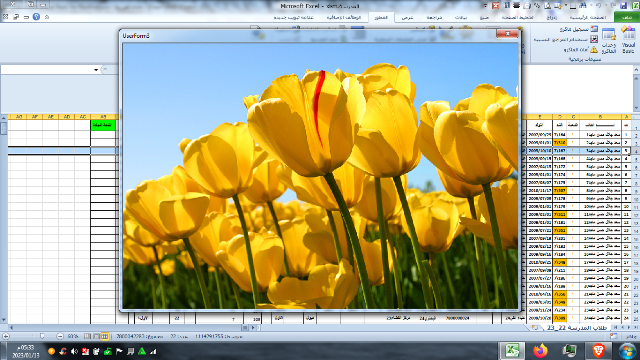Viewport: 640px width, 360px height.
Task: Switch to Page Layout view in the status bar
Action: [x=96, y=336]
